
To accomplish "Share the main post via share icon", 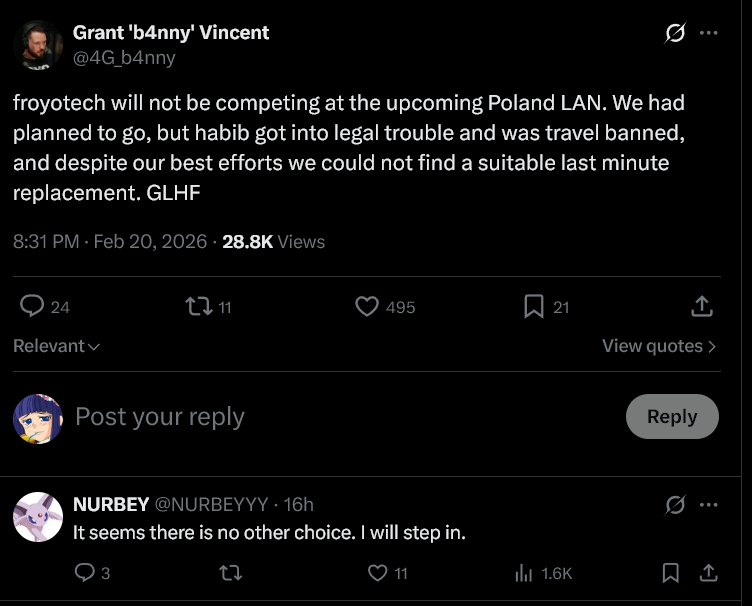I will [x=702, y=306].
